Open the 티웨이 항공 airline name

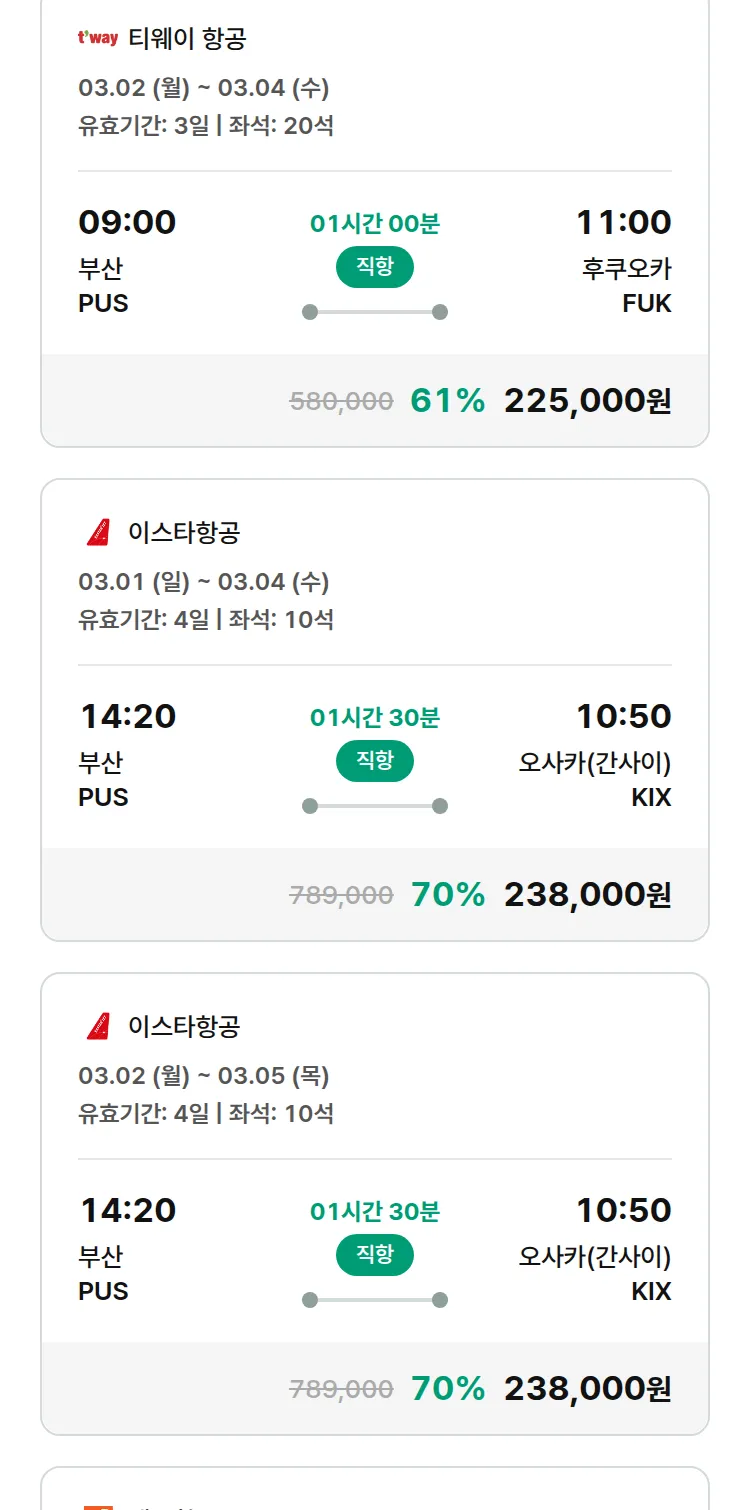[x=187, y=39]
